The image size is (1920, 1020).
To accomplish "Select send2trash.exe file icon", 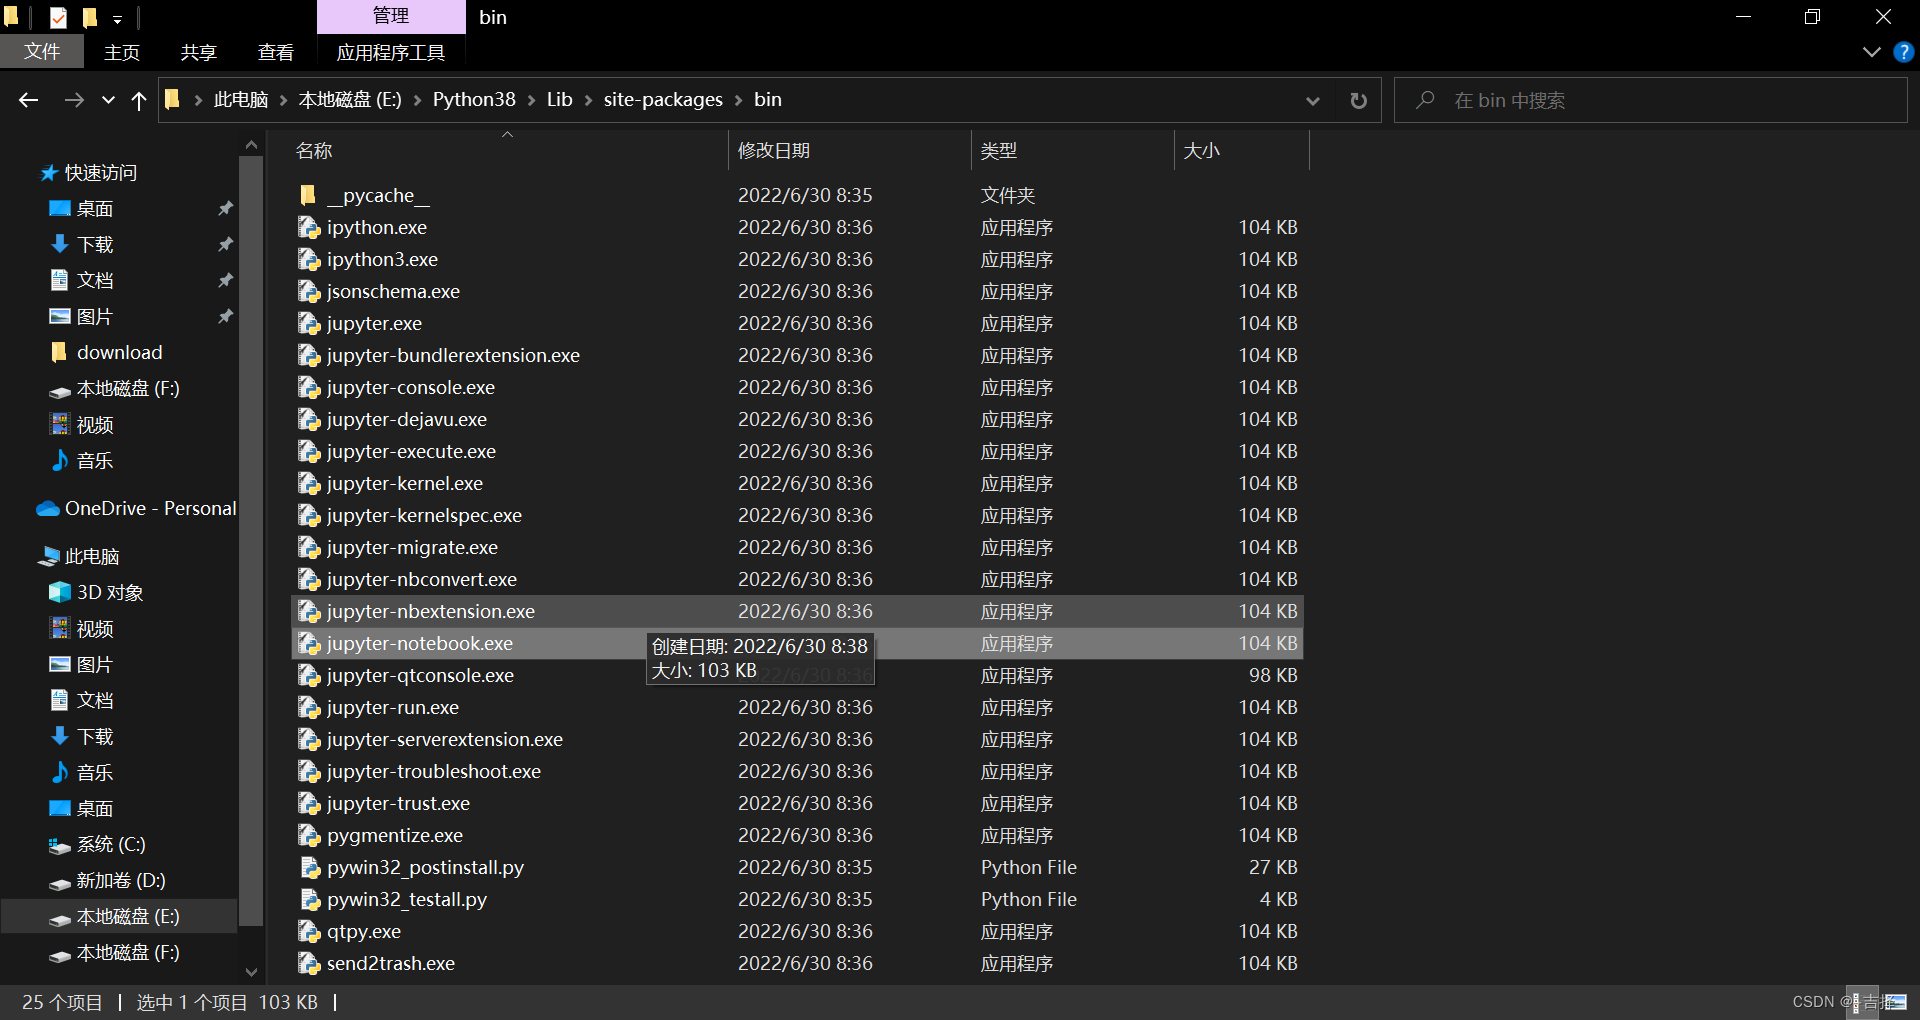I will tap(309, 963).
